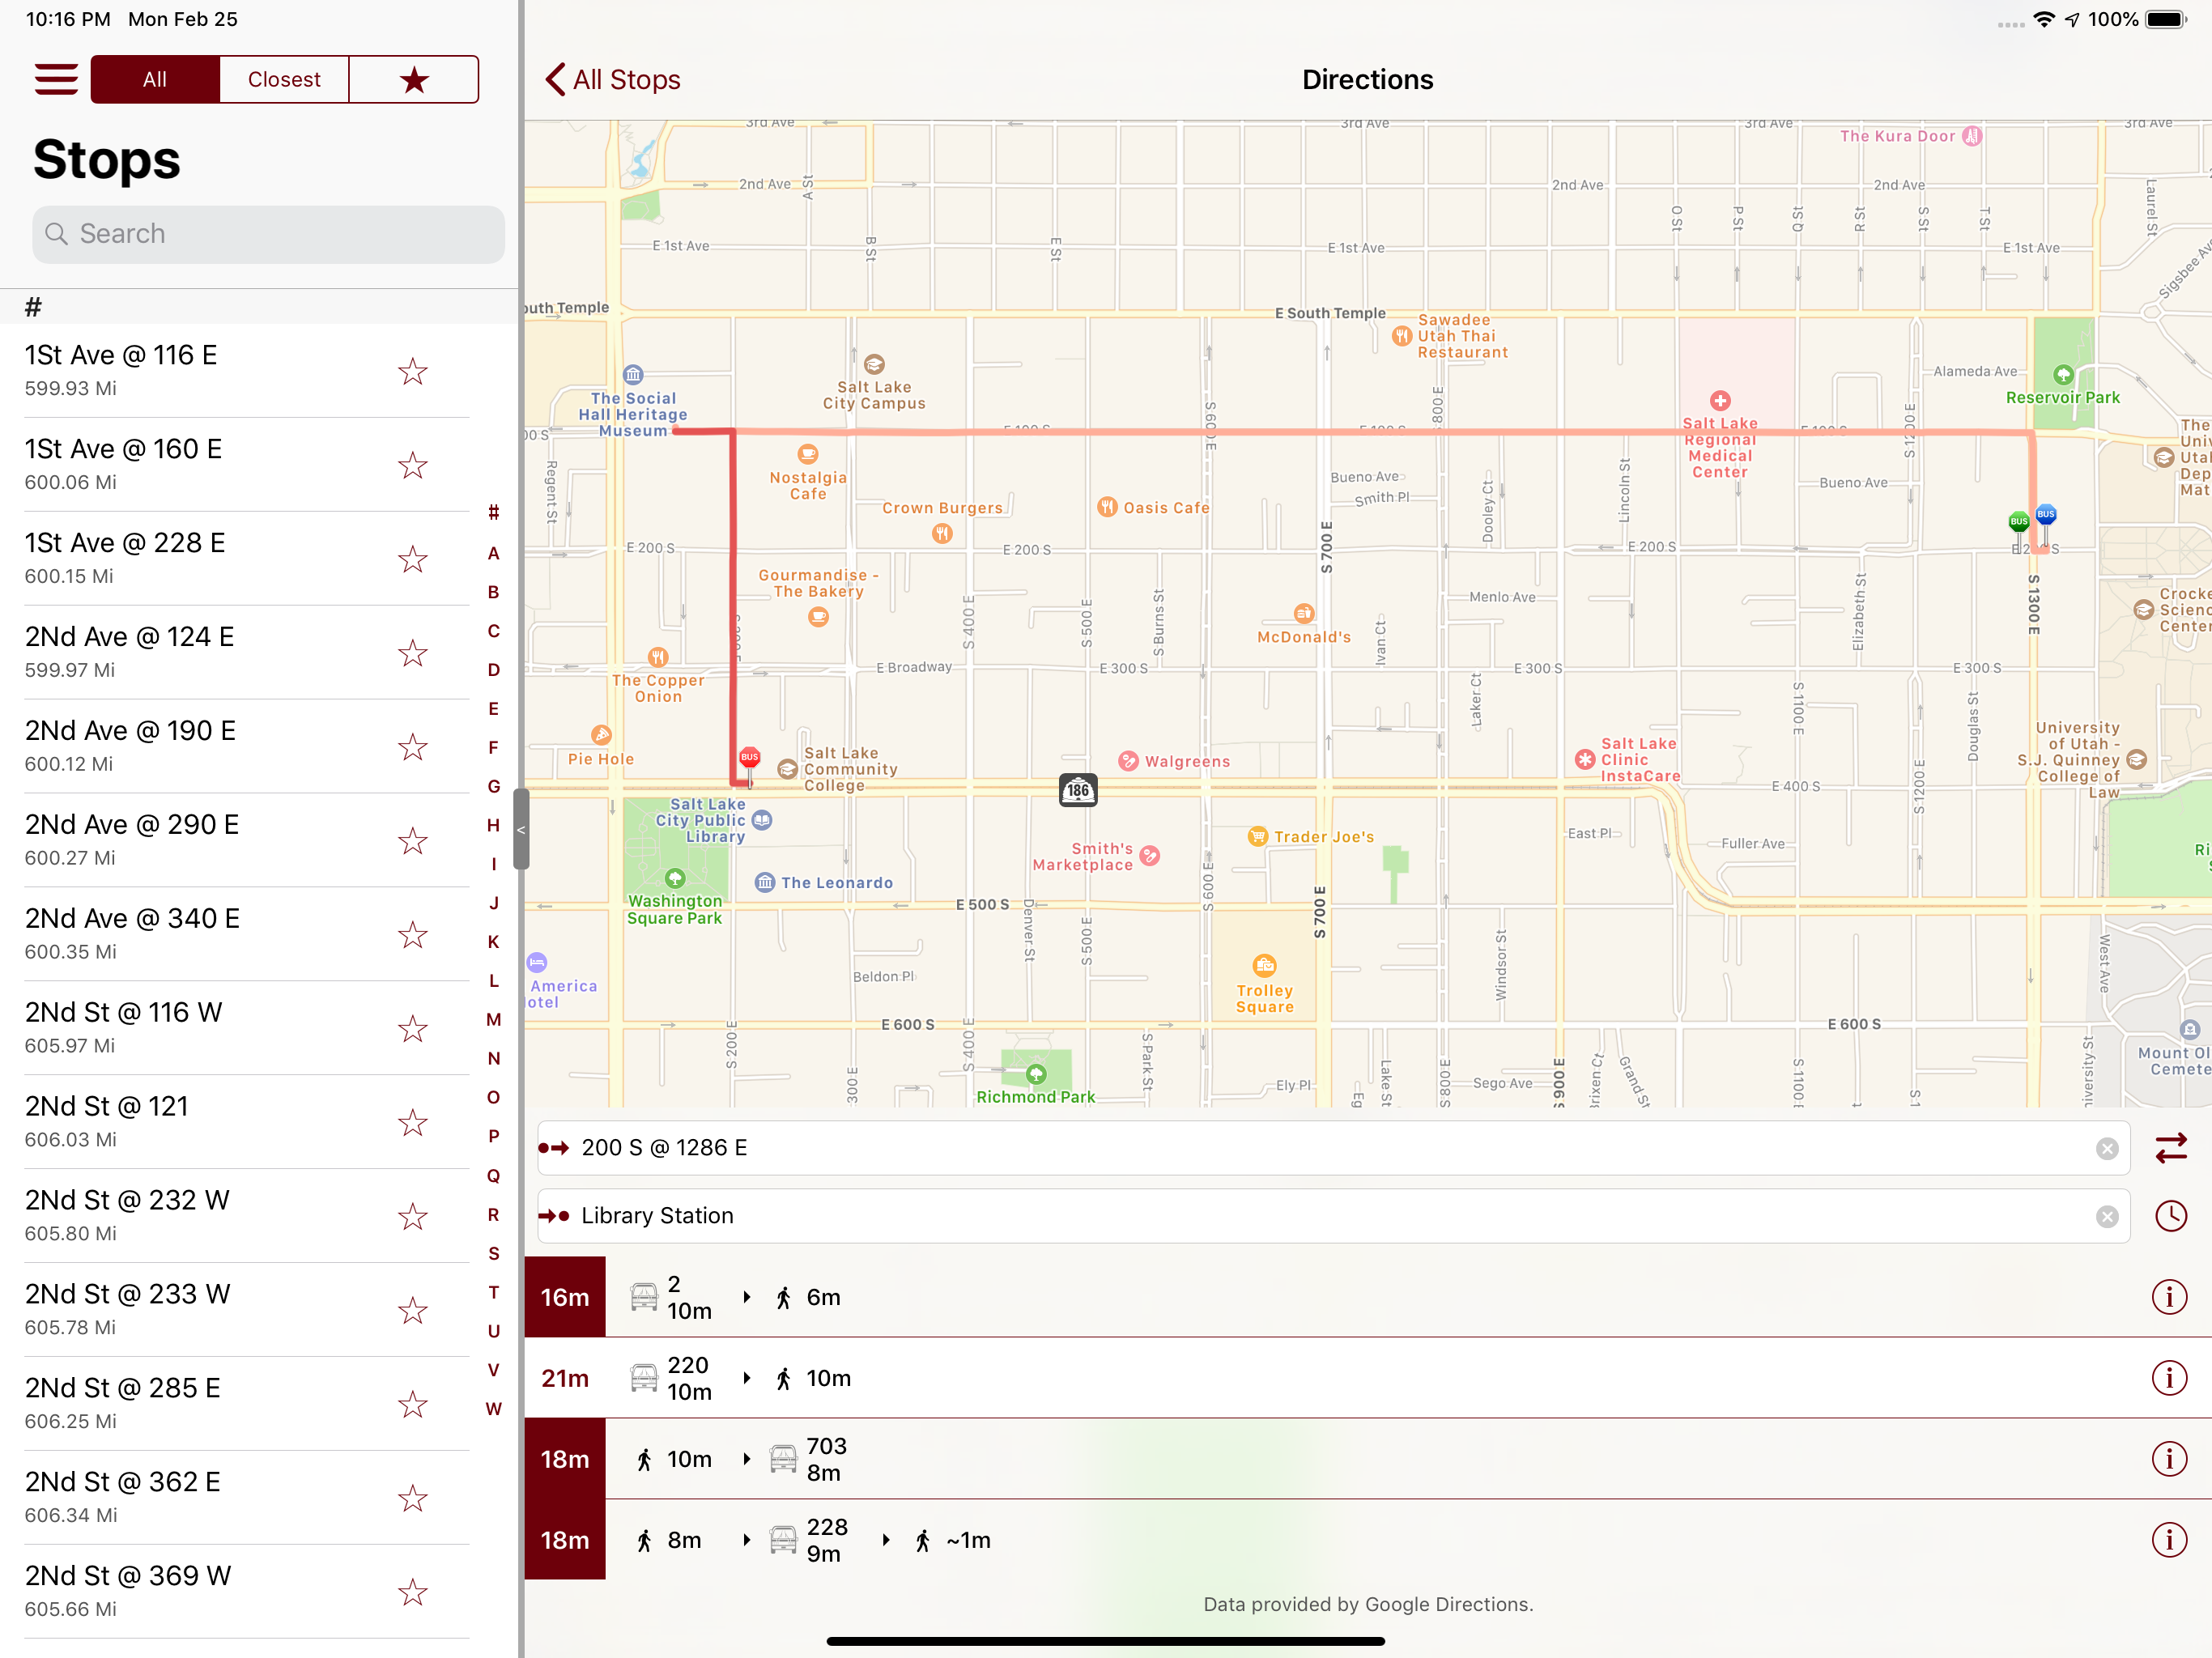Clear the Library Station destination
Screen dimensions: 2212x1658
tap(2107, 1216)
